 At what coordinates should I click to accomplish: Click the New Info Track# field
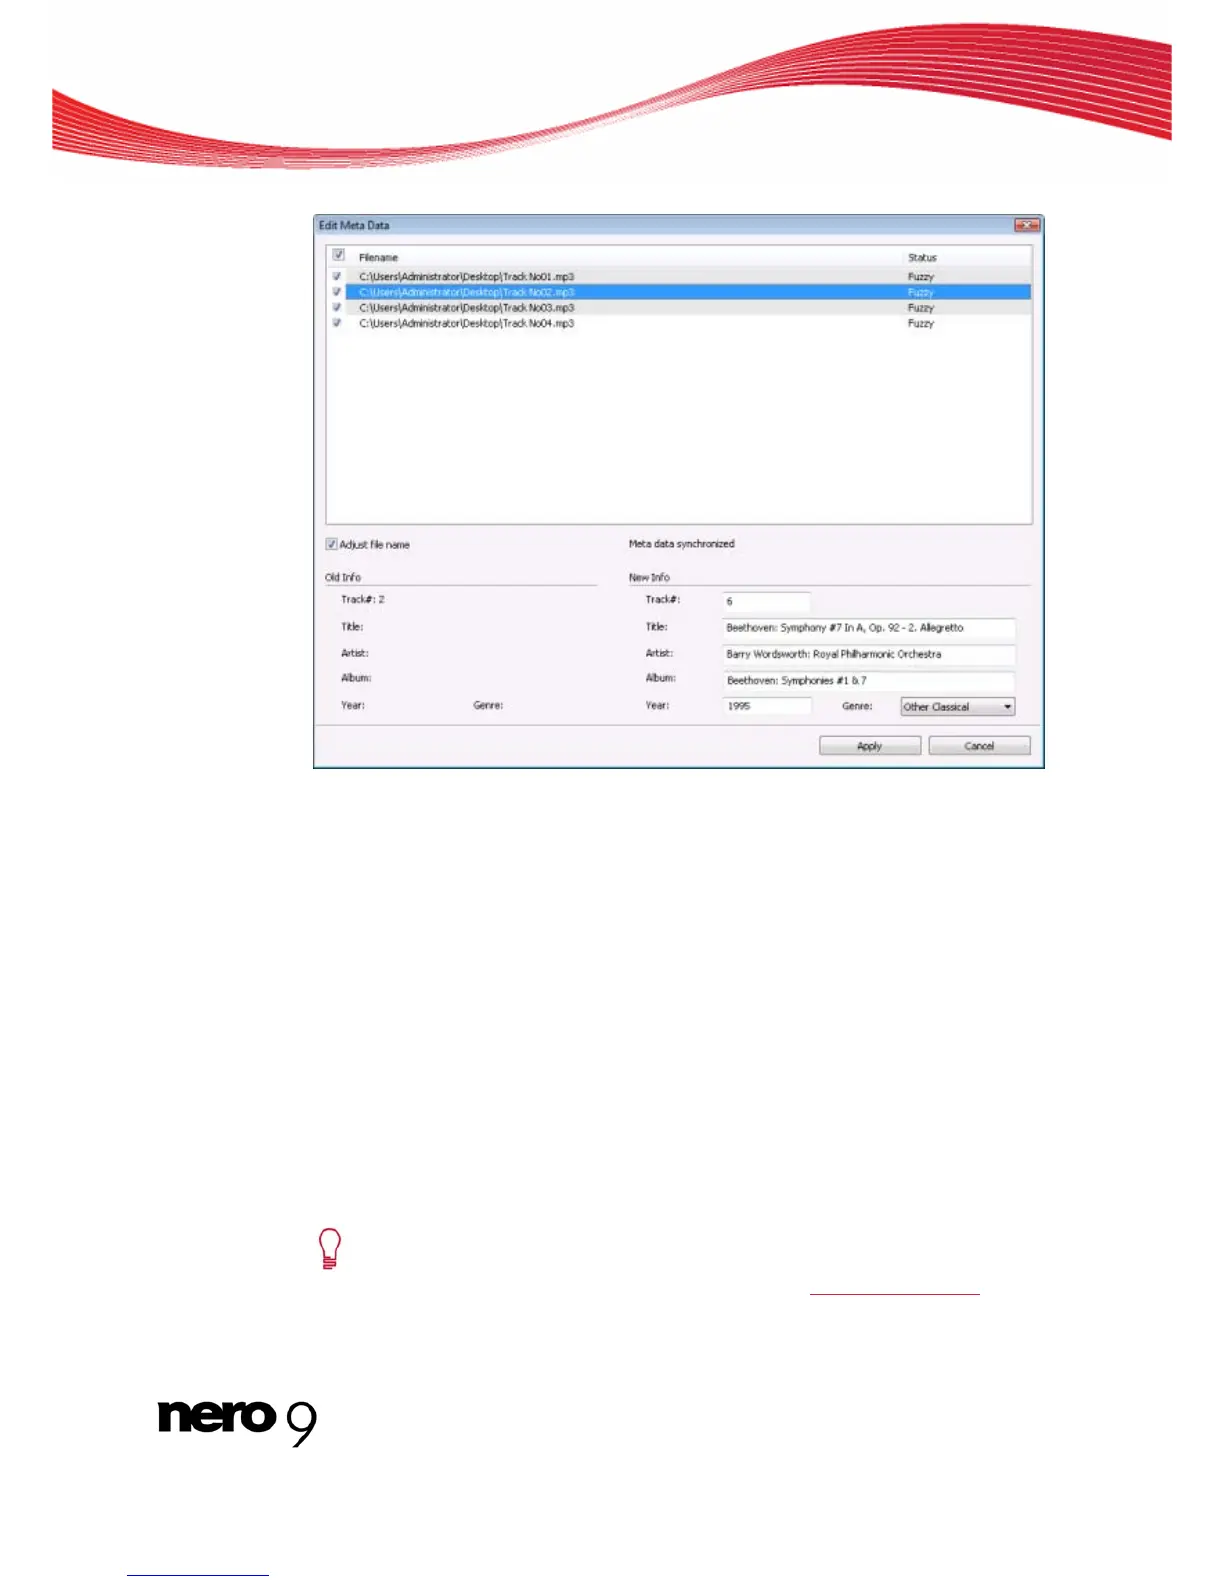coord(767,602)
